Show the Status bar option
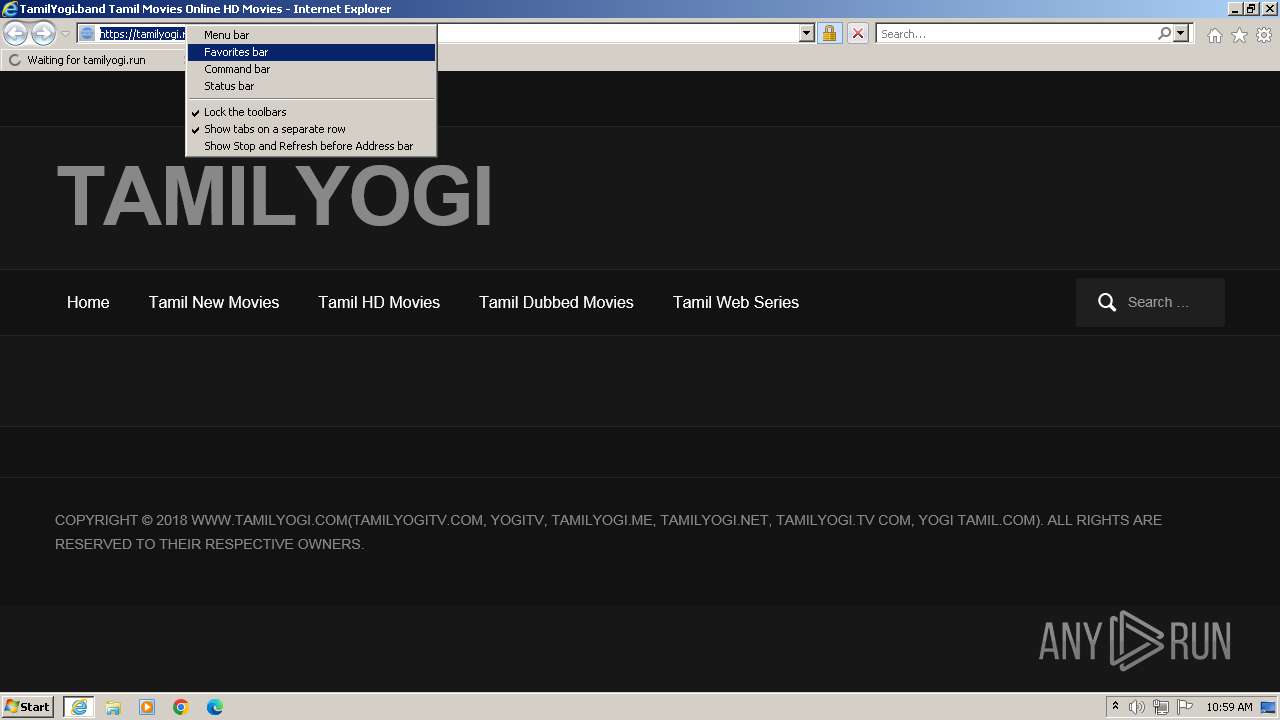The height and width of the screenshot is (720, 1280). (x=311, y=86)
